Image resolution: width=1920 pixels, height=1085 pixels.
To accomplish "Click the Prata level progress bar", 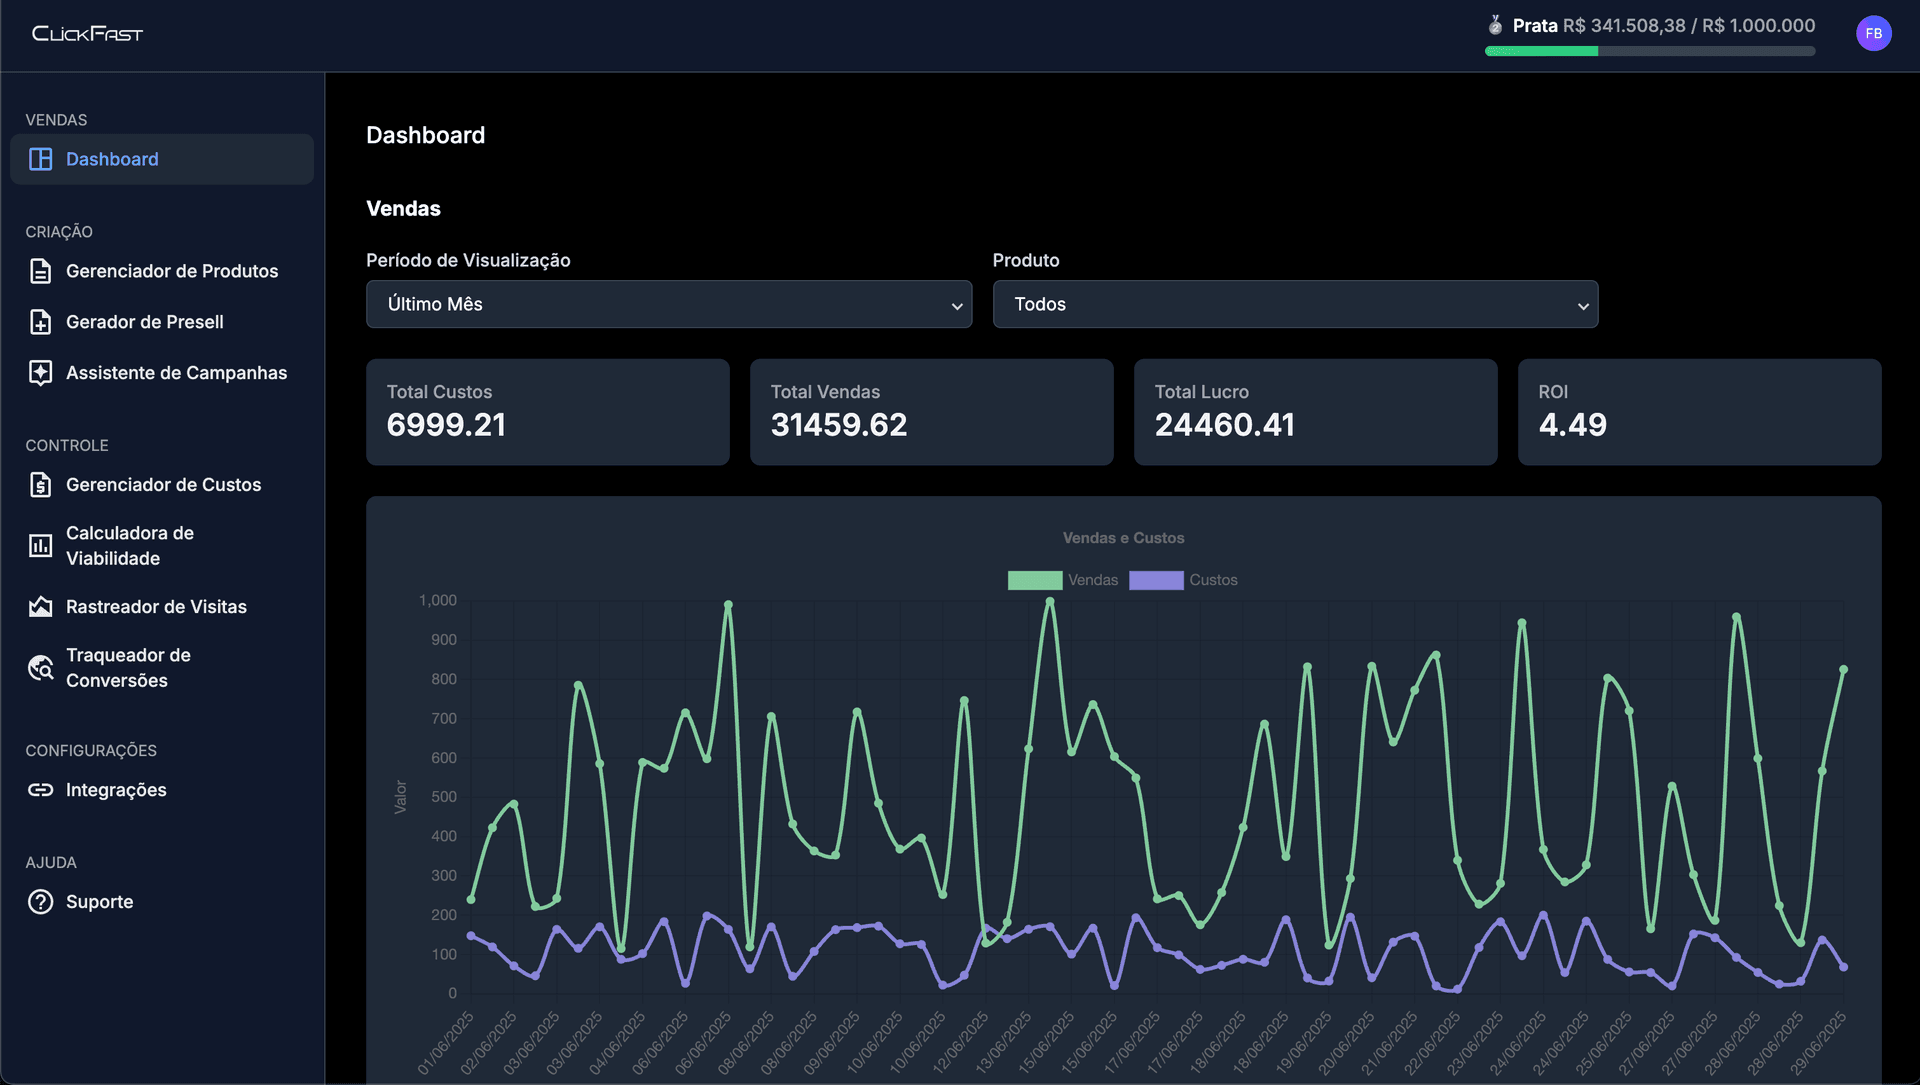I will tap(1649, 50).
